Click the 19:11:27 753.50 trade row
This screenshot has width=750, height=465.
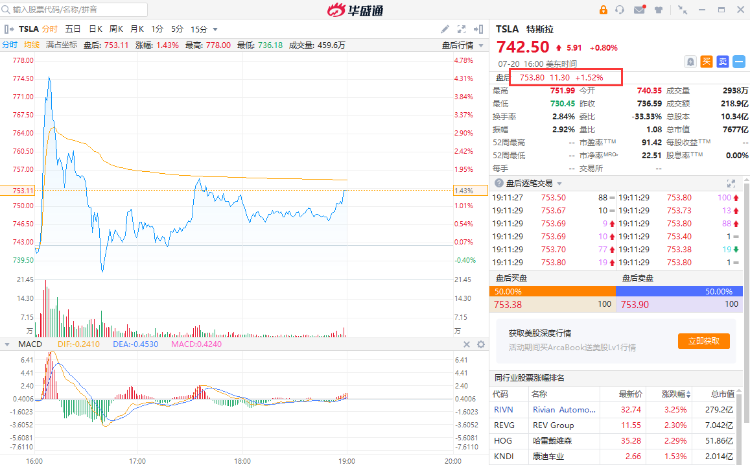(x=553, y=198)
